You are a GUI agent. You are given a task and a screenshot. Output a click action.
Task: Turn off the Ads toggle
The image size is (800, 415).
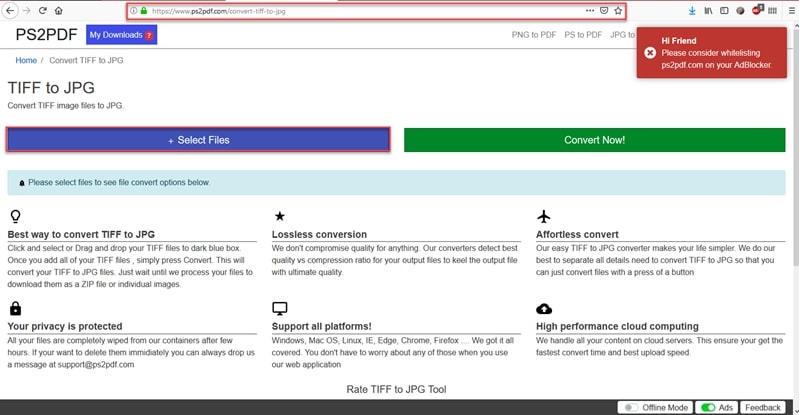click(708, 407)
